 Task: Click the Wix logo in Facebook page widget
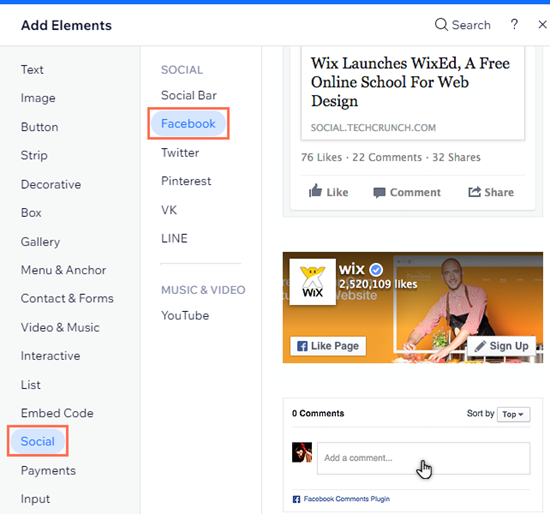(x=313, y=282)
